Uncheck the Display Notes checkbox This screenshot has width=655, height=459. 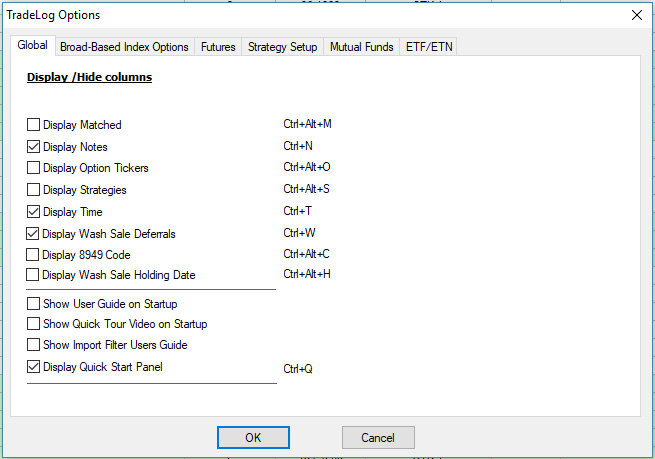[33, 147]
